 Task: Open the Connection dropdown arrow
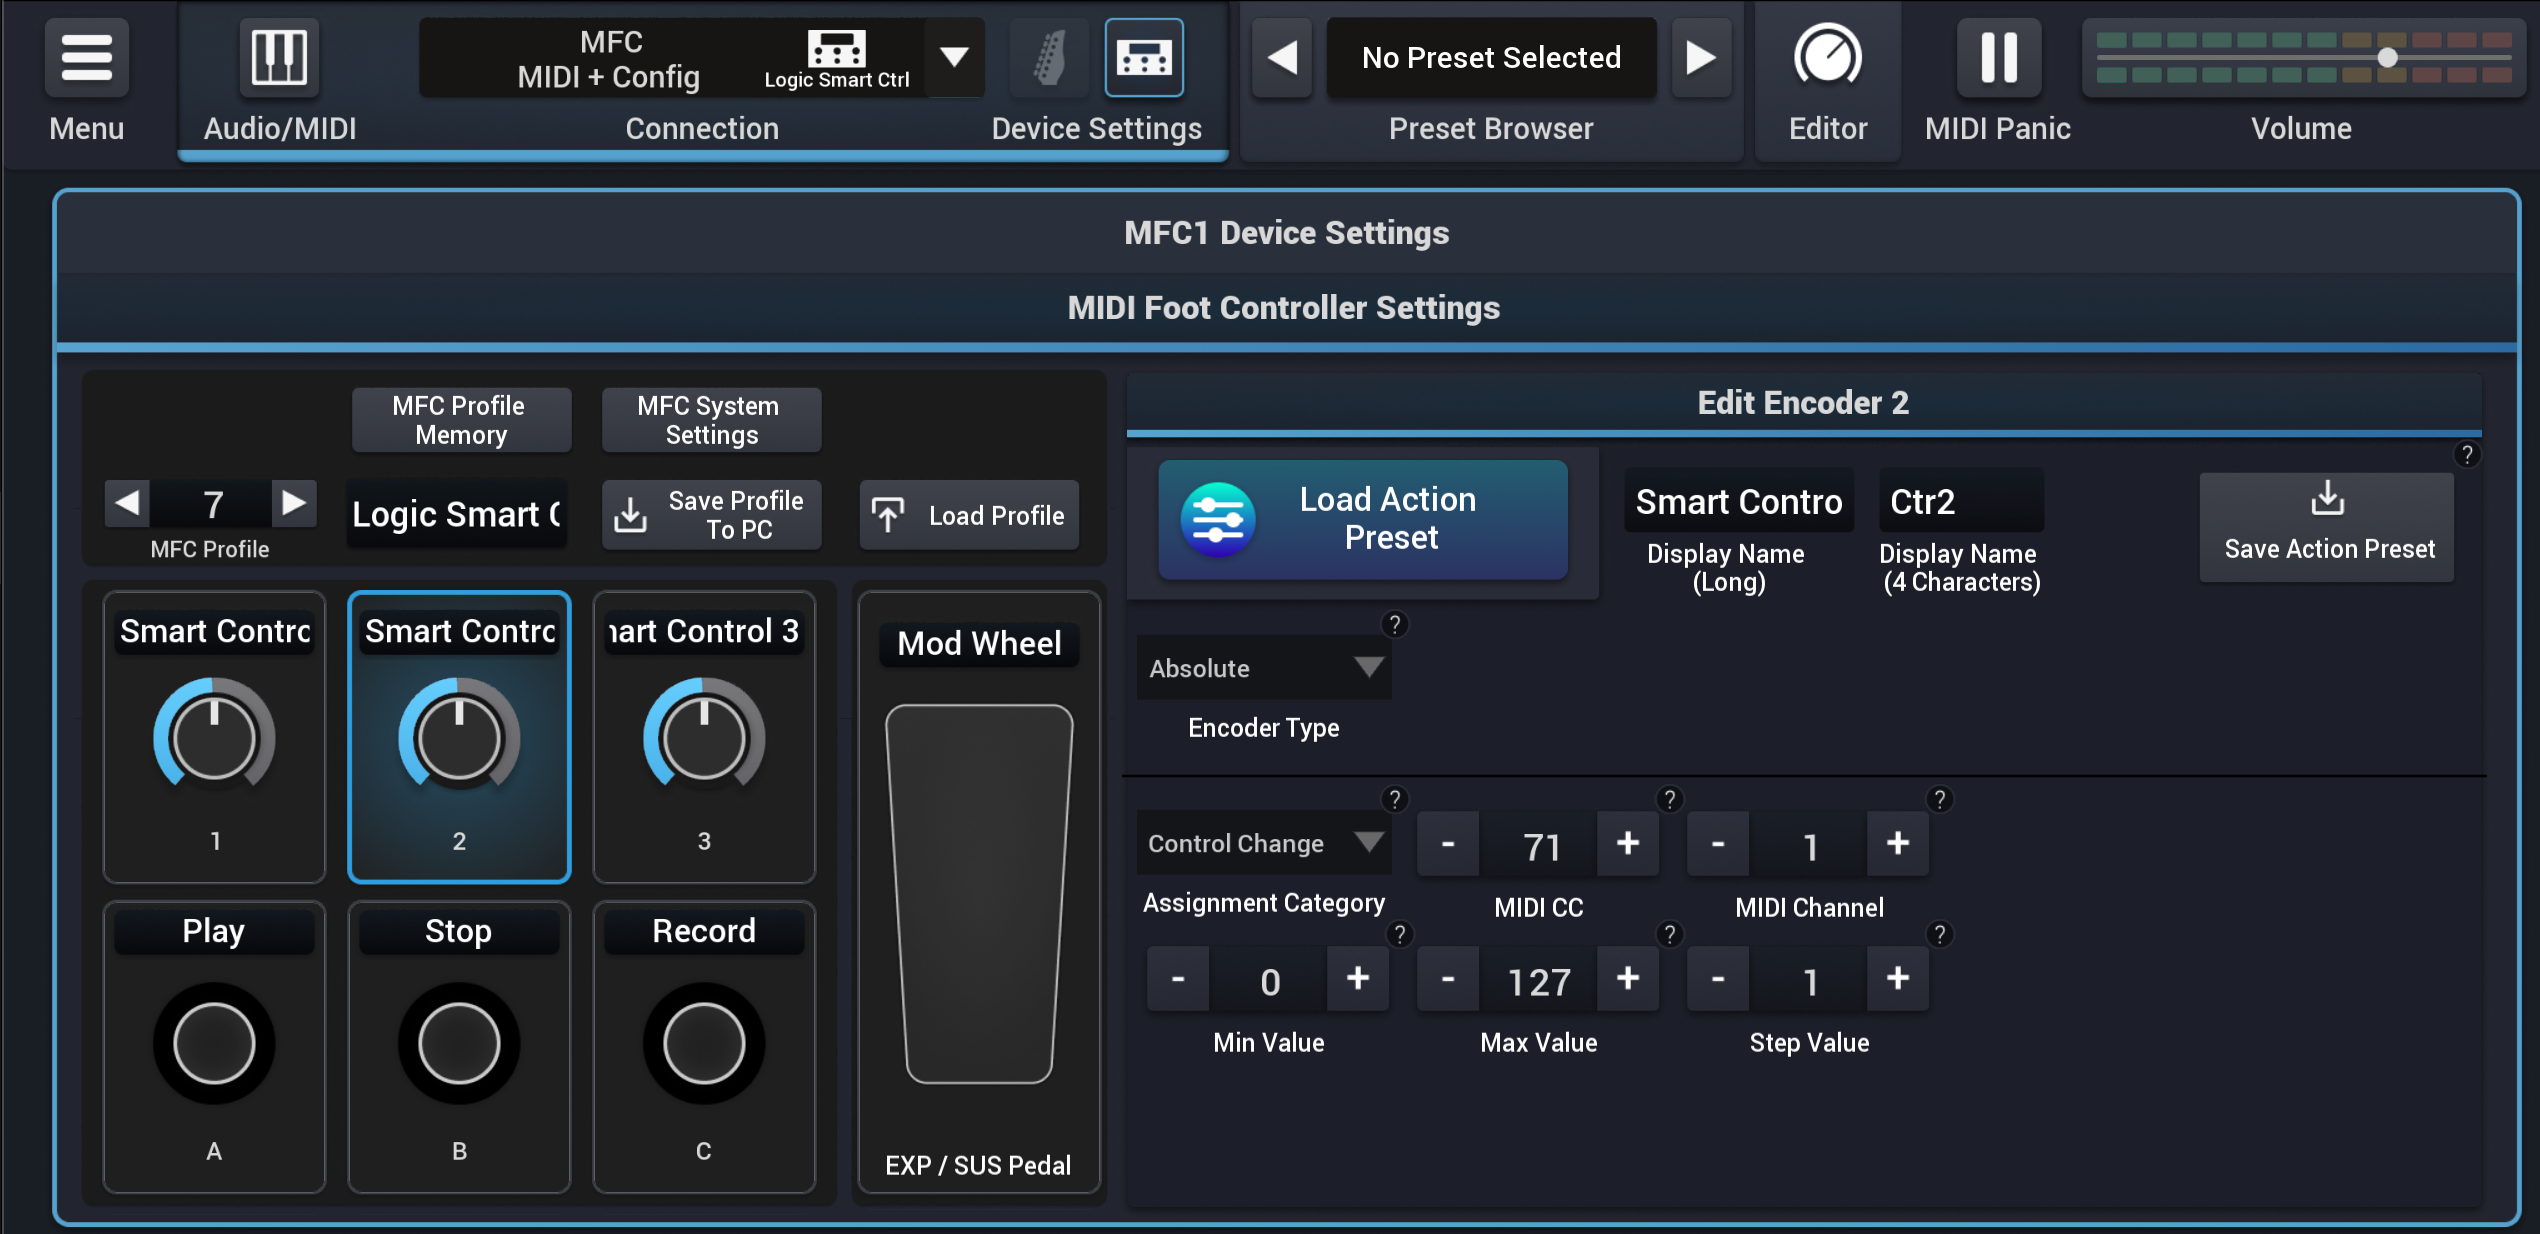point(955,58)
